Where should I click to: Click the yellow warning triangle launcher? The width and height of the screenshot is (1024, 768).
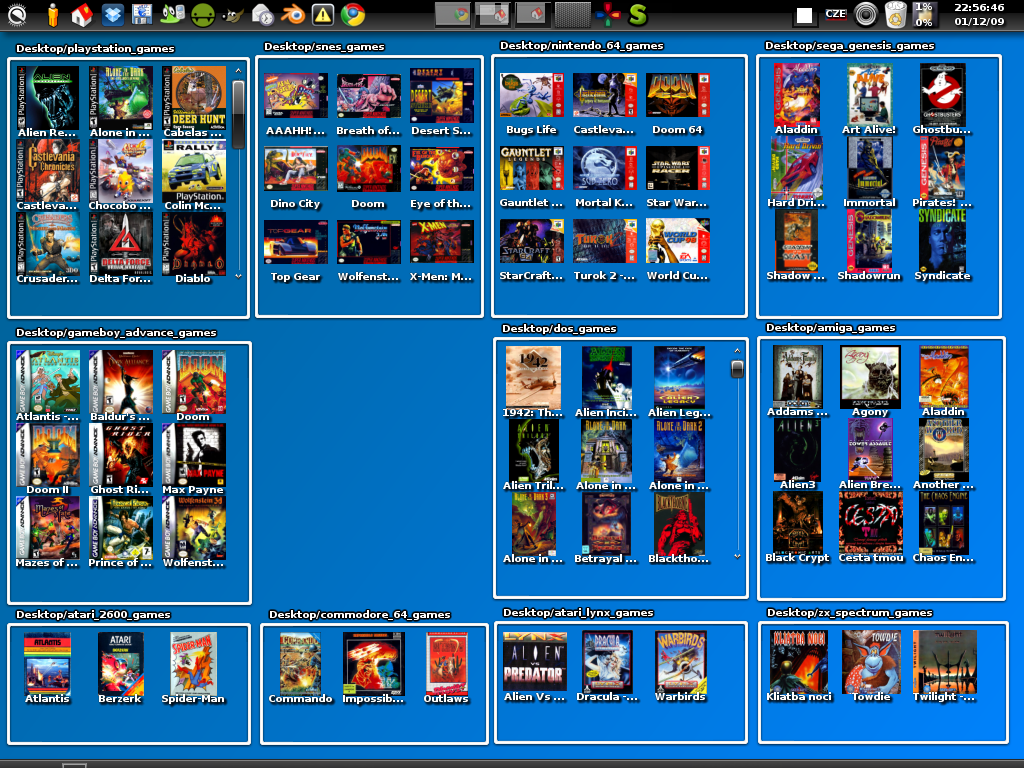pos(323,14)
